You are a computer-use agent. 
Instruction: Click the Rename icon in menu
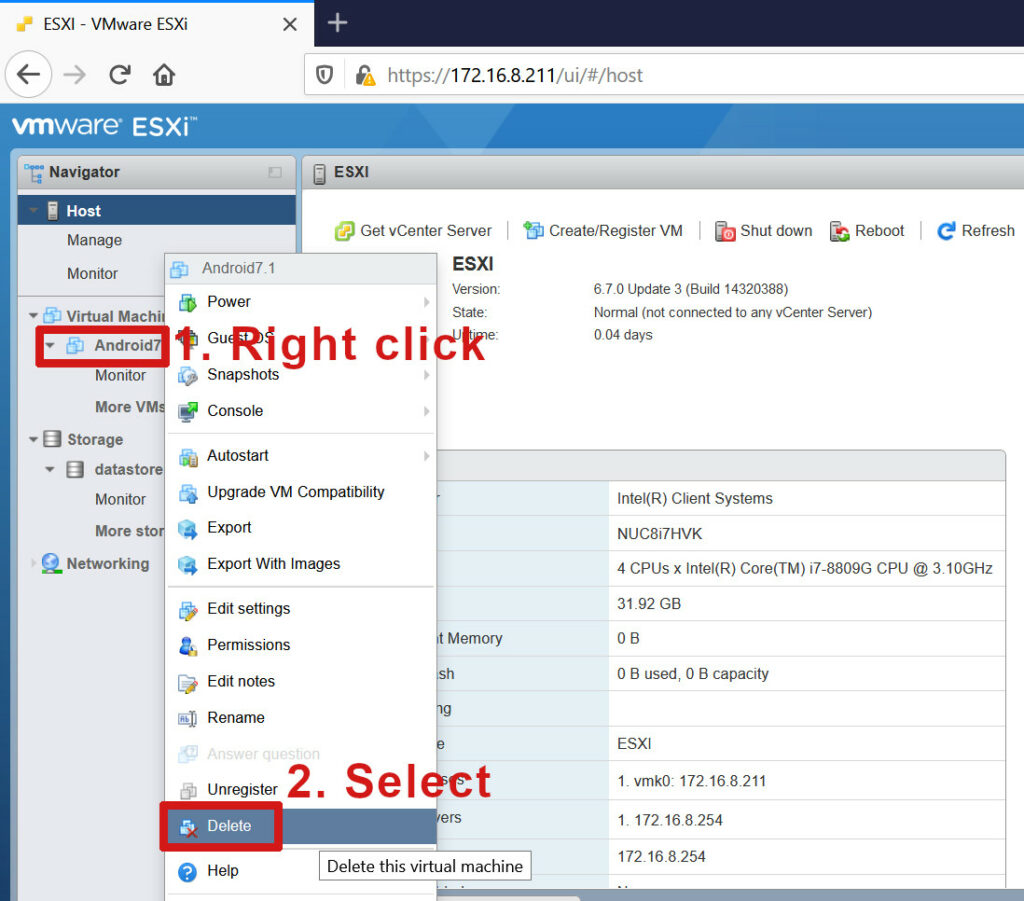187,718
